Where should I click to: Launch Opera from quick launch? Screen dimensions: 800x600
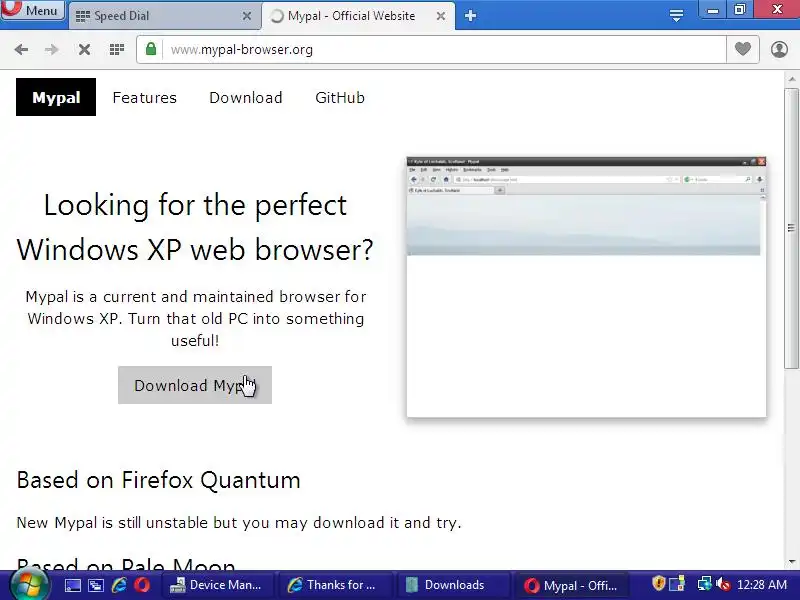[142, 585]
